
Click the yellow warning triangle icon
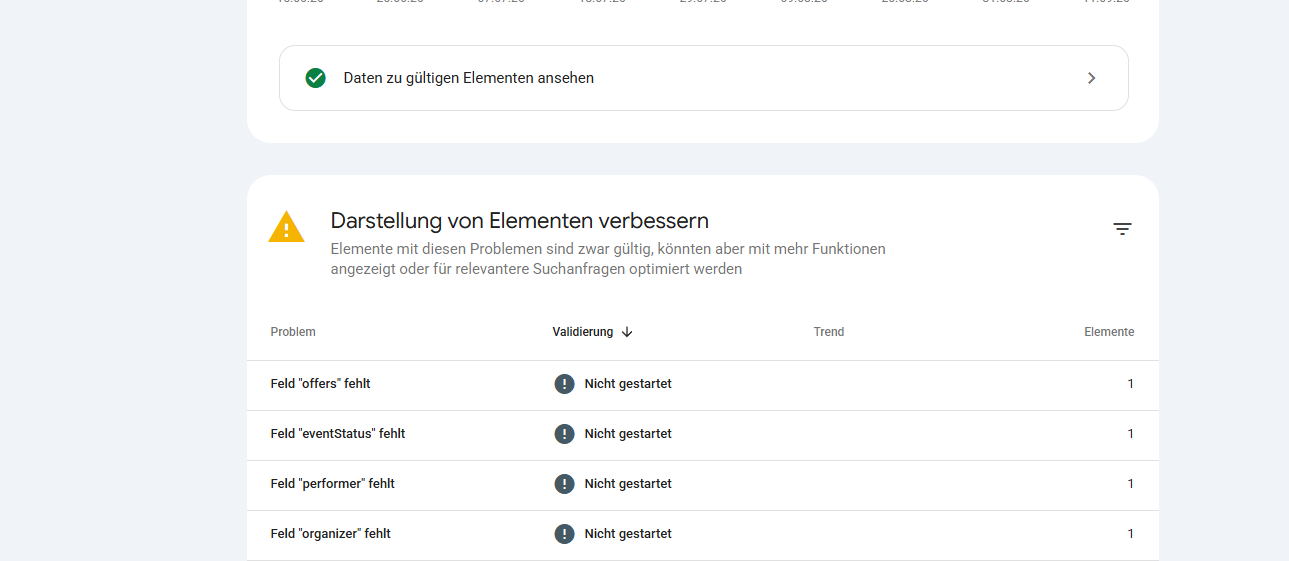(286, 227)
